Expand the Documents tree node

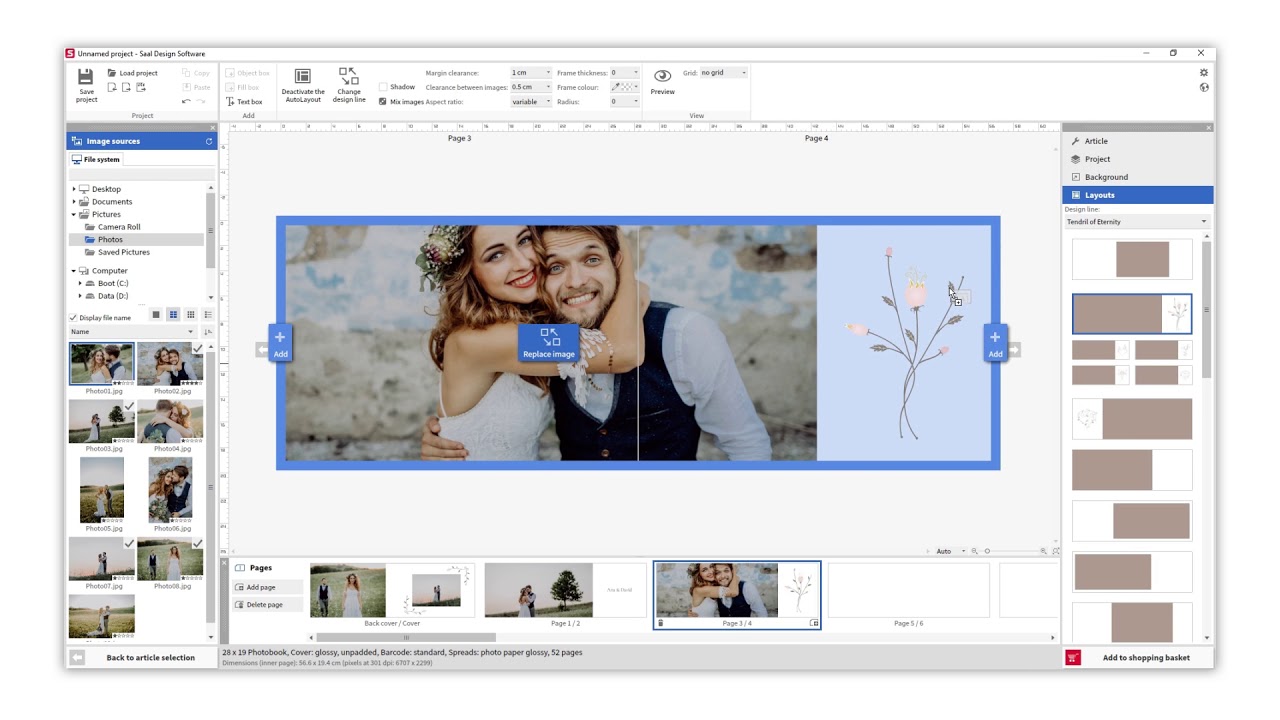coord(74,202)
